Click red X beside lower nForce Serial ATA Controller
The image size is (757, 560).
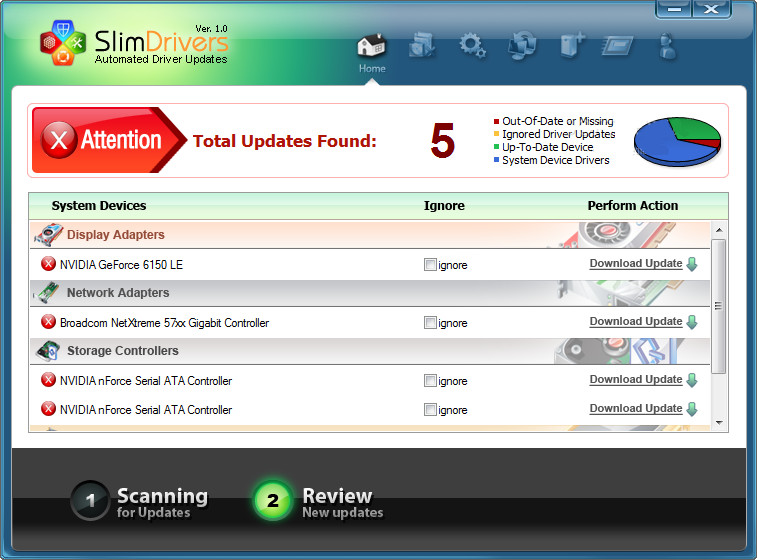pyautogui.click(x=48, y=408)
